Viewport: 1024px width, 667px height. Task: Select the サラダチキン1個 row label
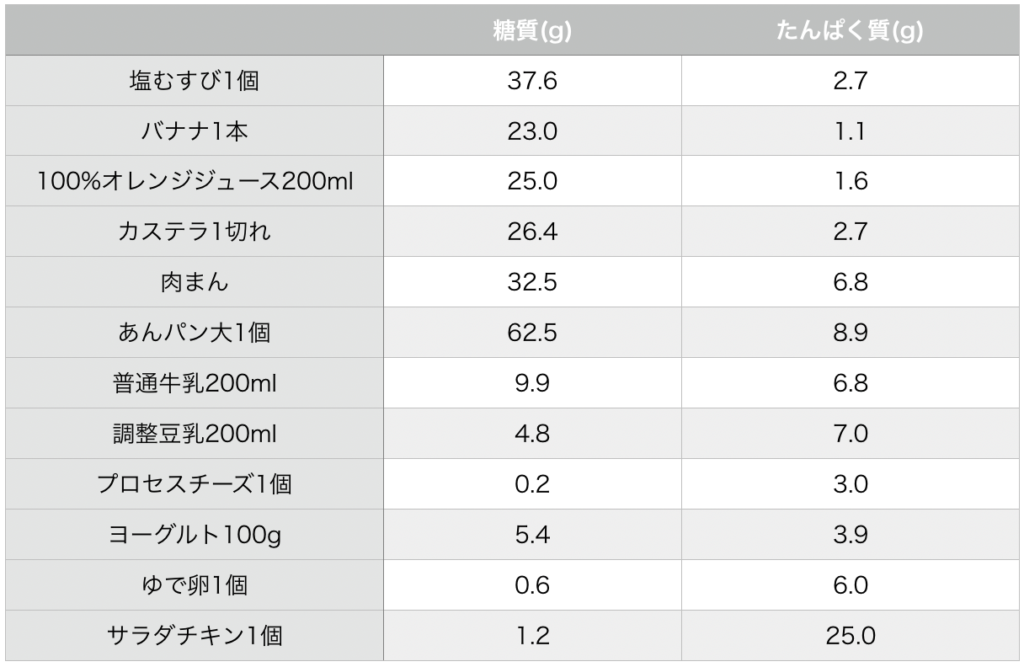click(x=195, y=635)
